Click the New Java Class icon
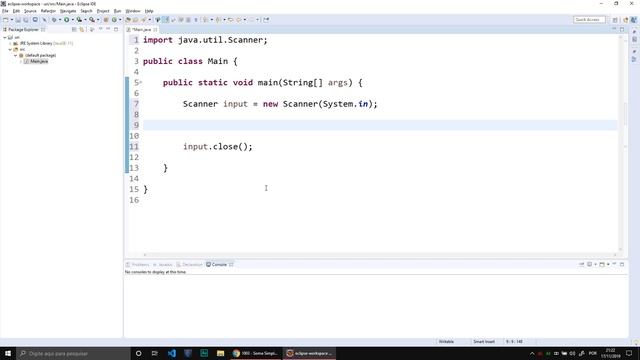The image size is (640, 360). click(114, 20)
